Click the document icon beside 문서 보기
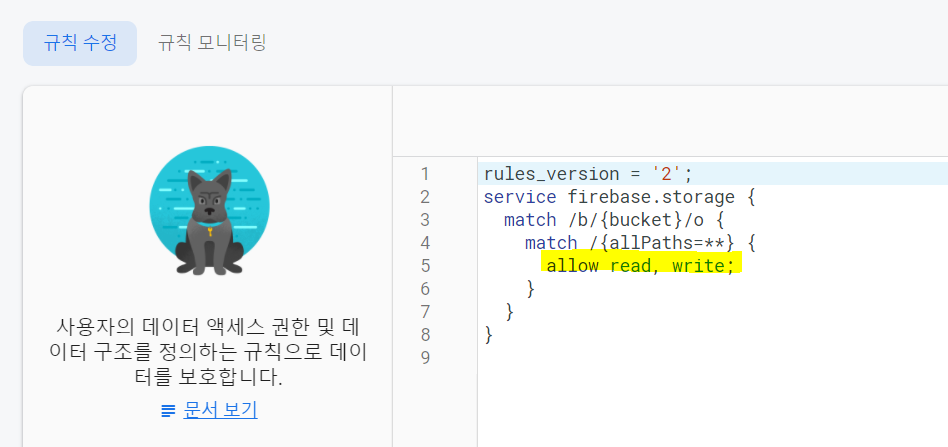Image resolution: width=948 pixels, height=447 pixels. point(168,411)
